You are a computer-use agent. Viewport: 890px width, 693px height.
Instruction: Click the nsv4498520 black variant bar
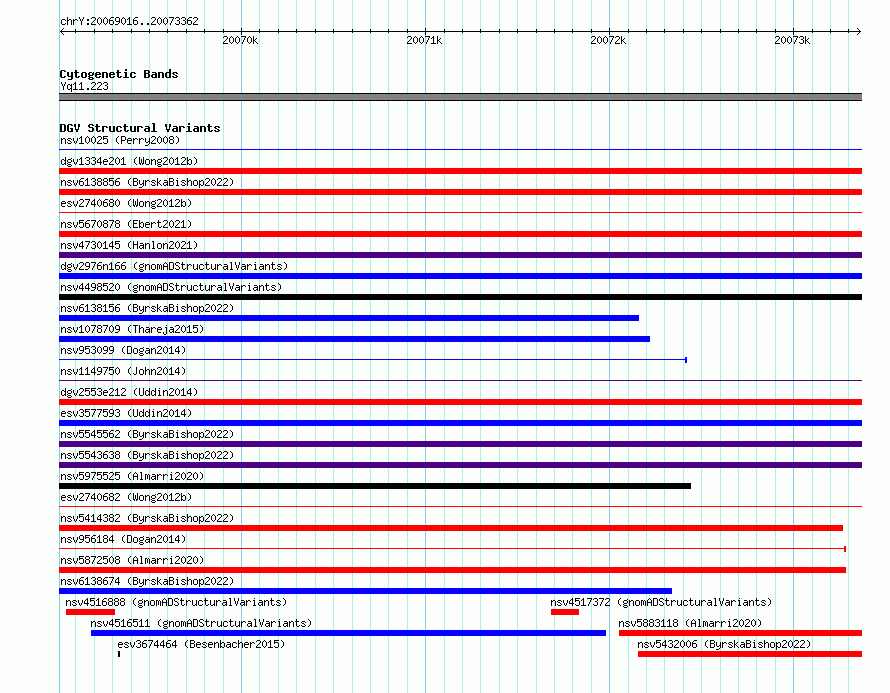[x=460, y=297]
